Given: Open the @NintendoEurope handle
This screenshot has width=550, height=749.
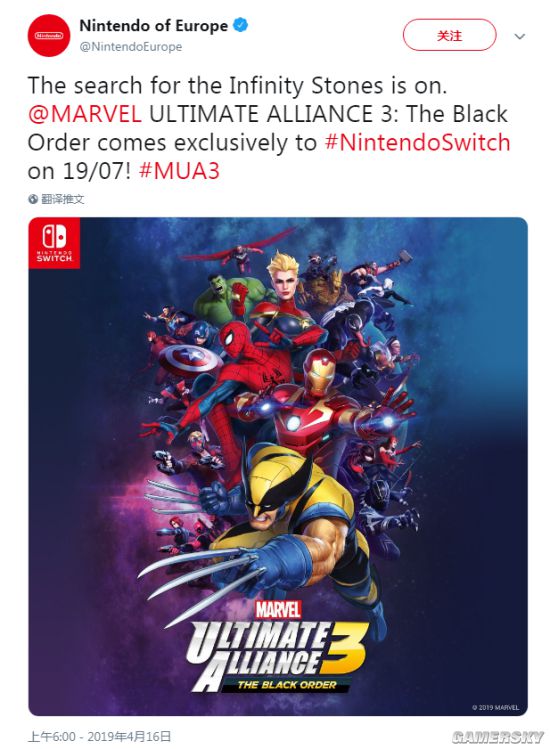Looking at the screenshot, I should tap(130, 47).
